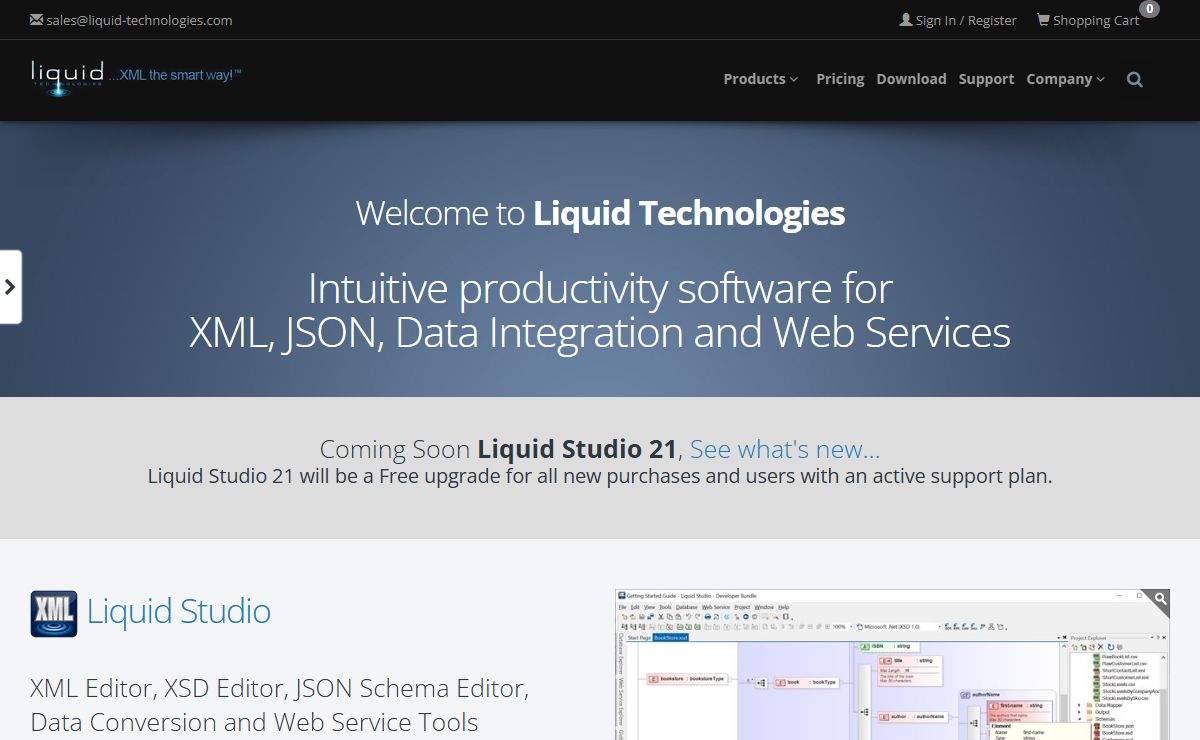Click the "Free upgrade for all new purchases" sentence

(600, 476)
